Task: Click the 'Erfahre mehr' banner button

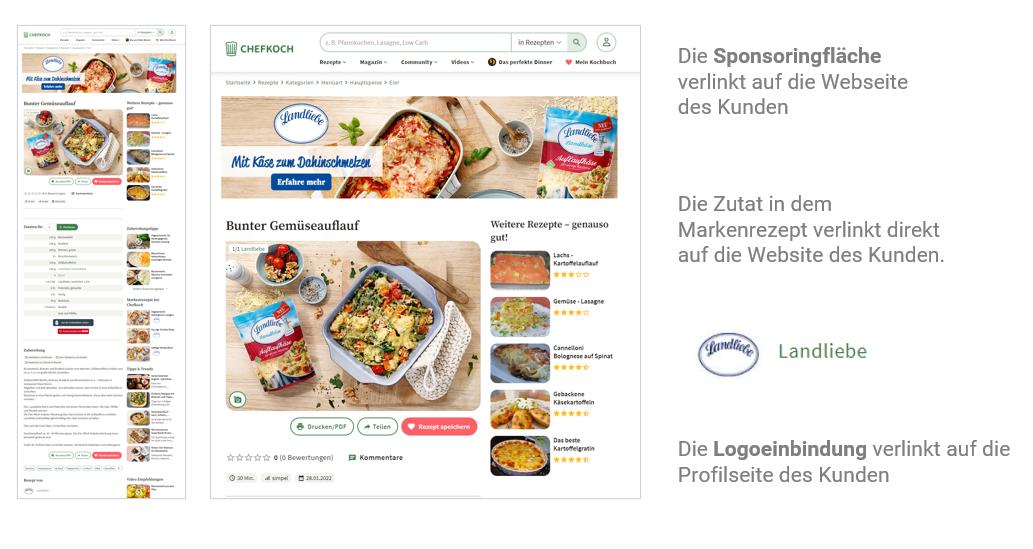Action: coord(301,182)
